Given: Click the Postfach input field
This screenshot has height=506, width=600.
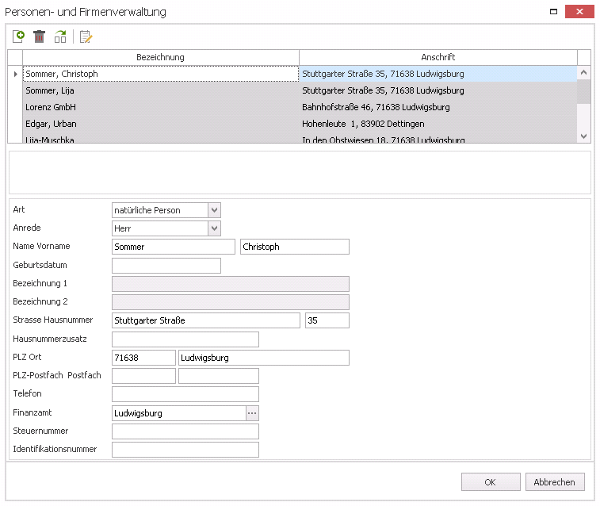Looking at the screenshot, I should 218,376.
